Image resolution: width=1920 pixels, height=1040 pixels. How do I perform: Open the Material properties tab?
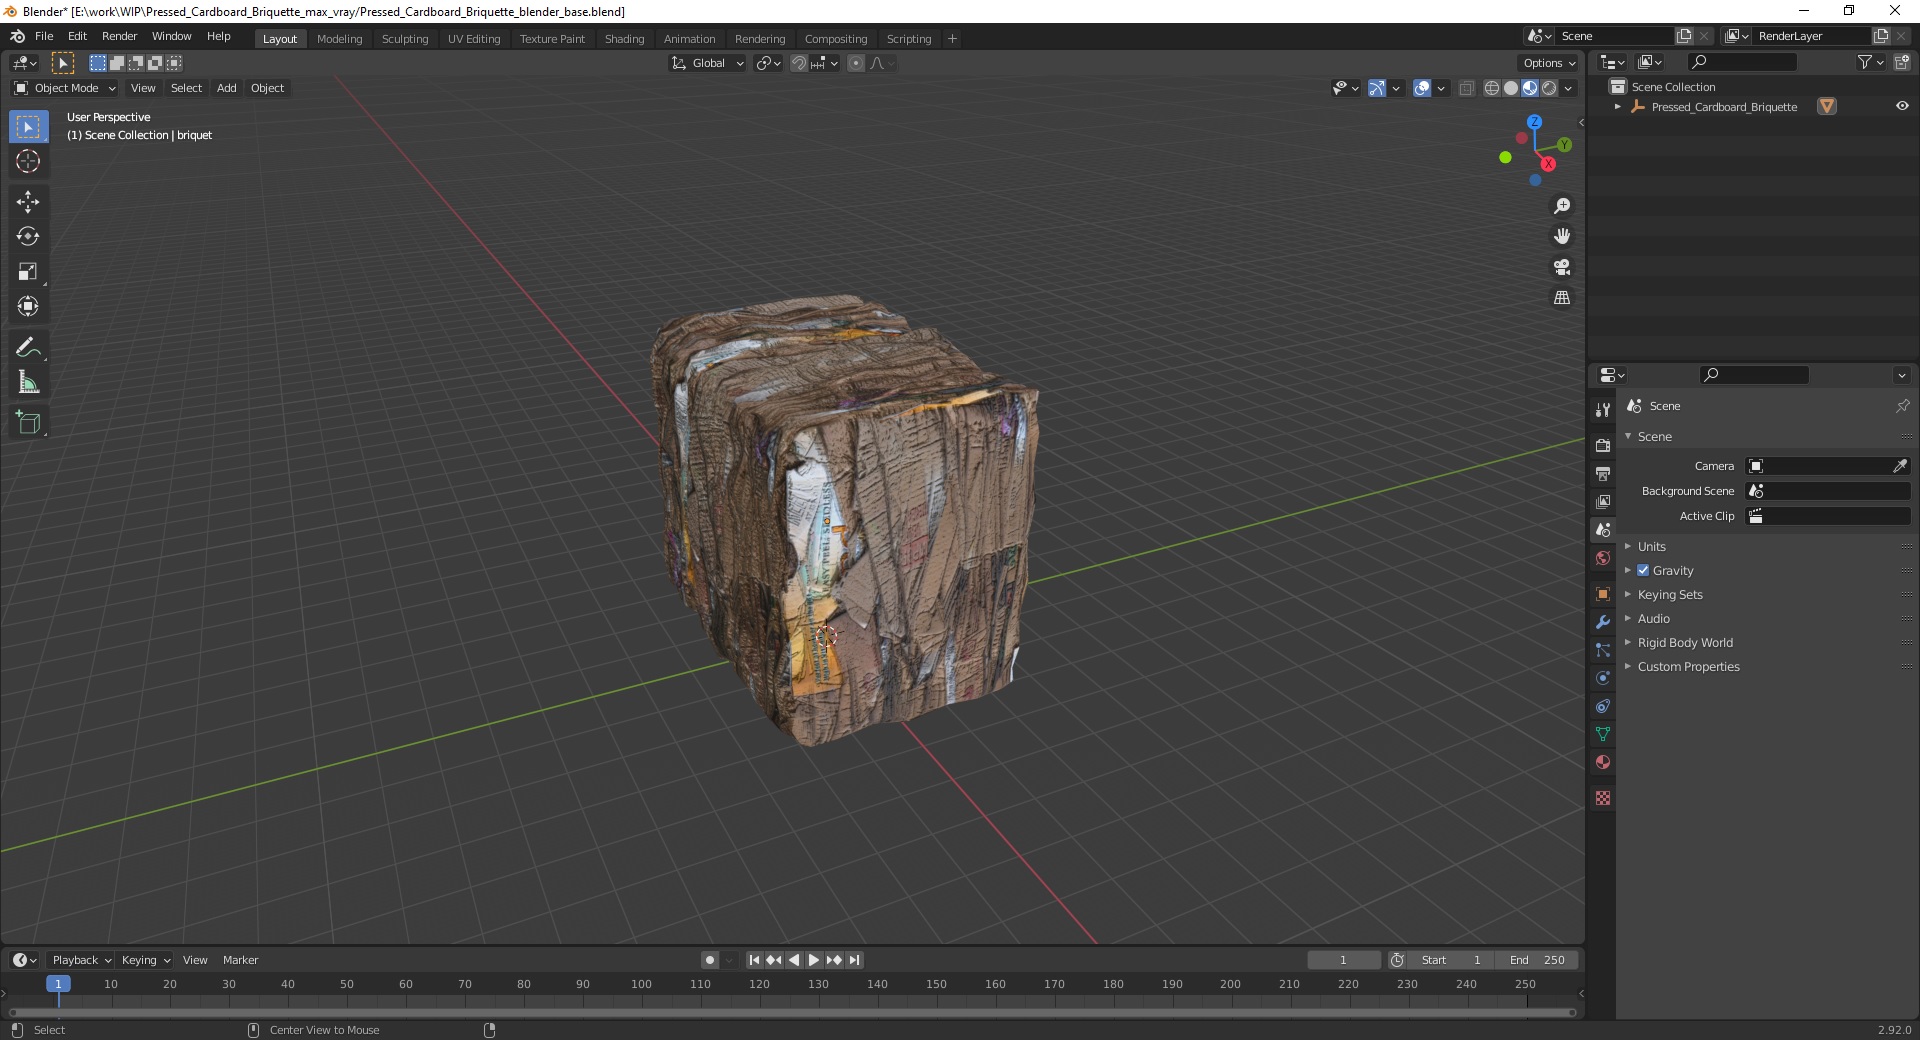coord(1603,762)
